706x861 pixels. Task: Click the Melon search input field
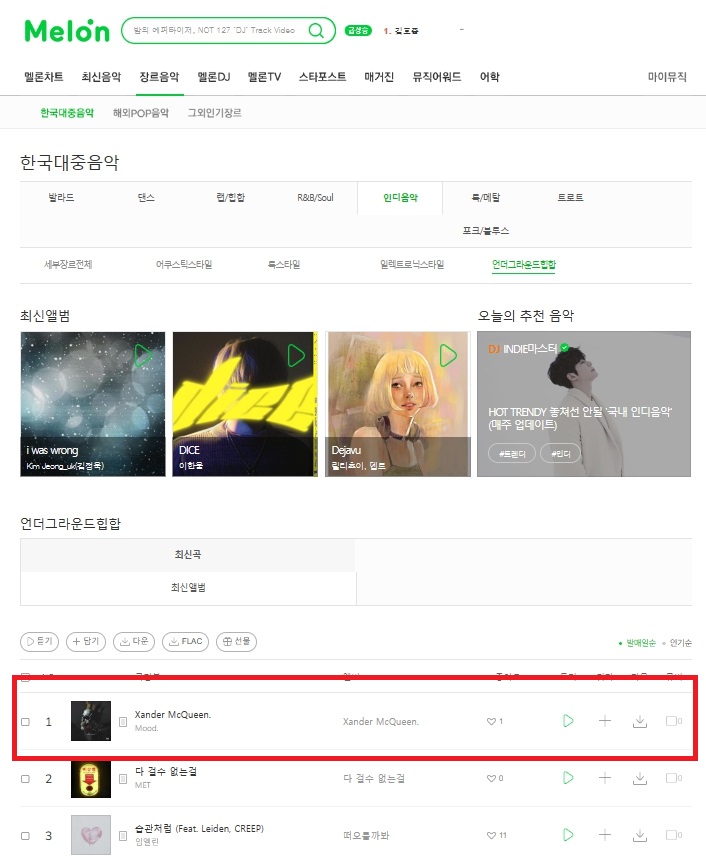pos(214,30)
